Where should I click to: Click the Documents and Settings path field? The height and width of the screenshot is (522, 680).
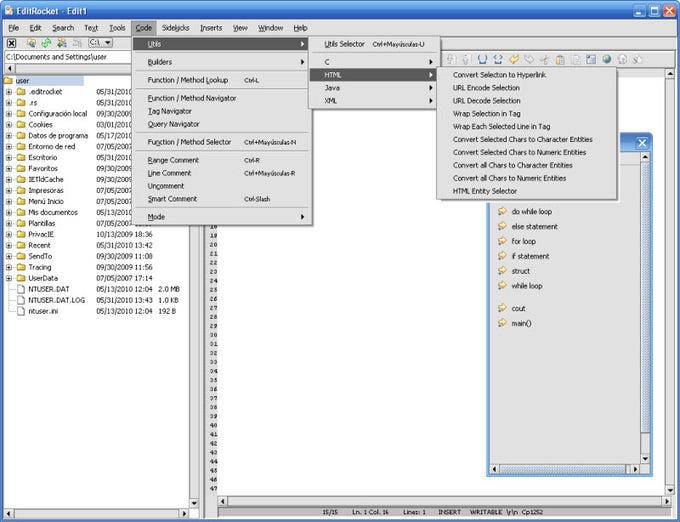(68, 57)
